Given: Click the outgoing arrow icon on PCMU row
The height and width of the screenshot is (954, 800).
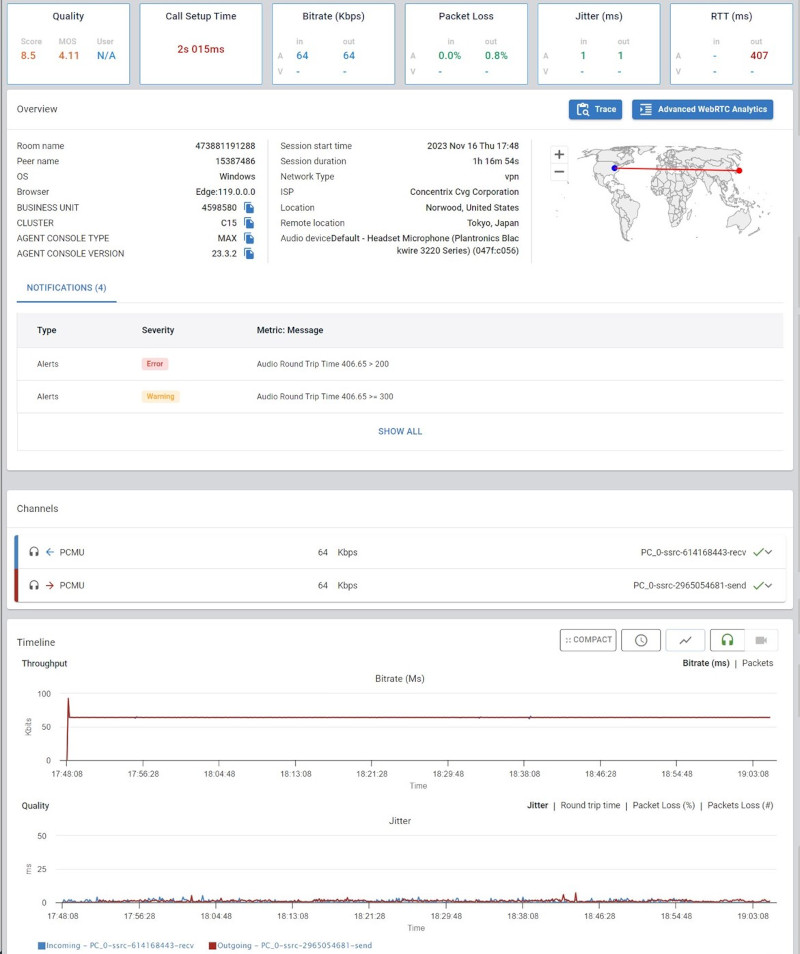Looking at the screenshot, I should point(50,585).
